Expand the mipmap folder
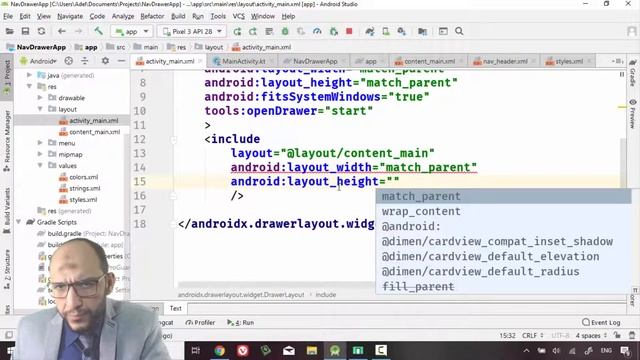The height and width of the screenshot is (360, 640). coord(40,154)
